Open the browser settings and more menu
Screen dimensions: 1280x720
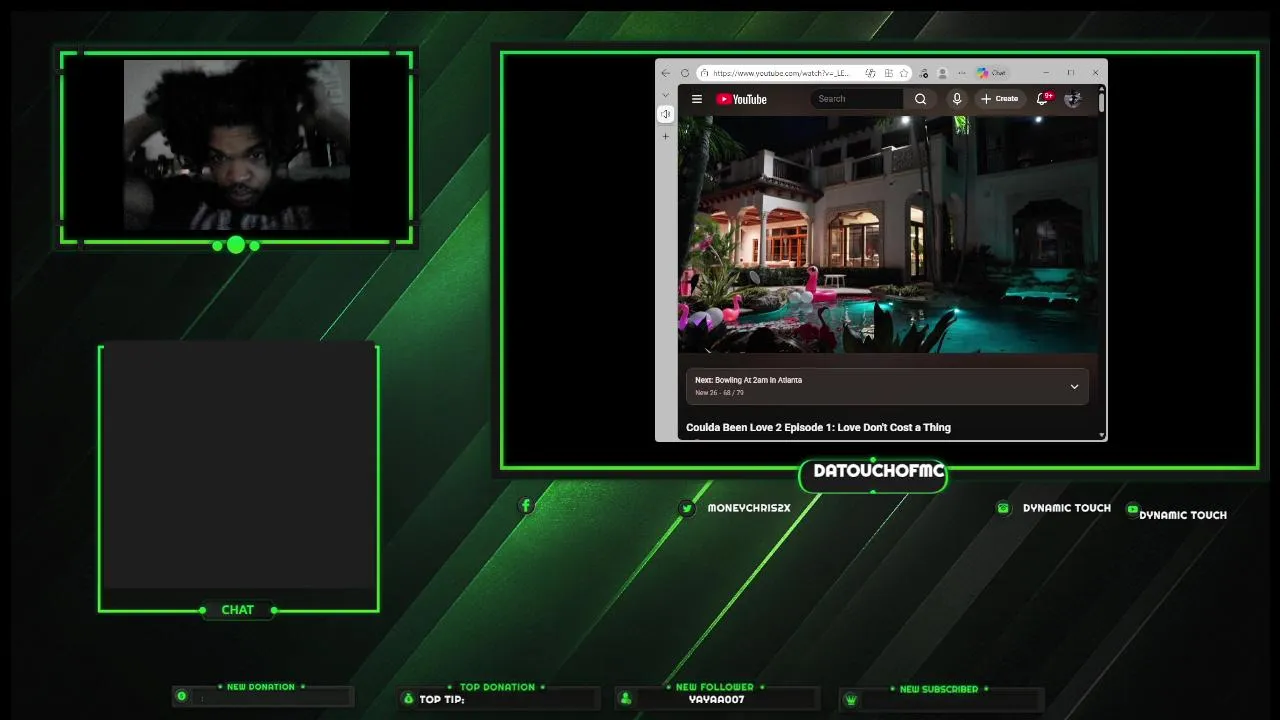point(961,73)
